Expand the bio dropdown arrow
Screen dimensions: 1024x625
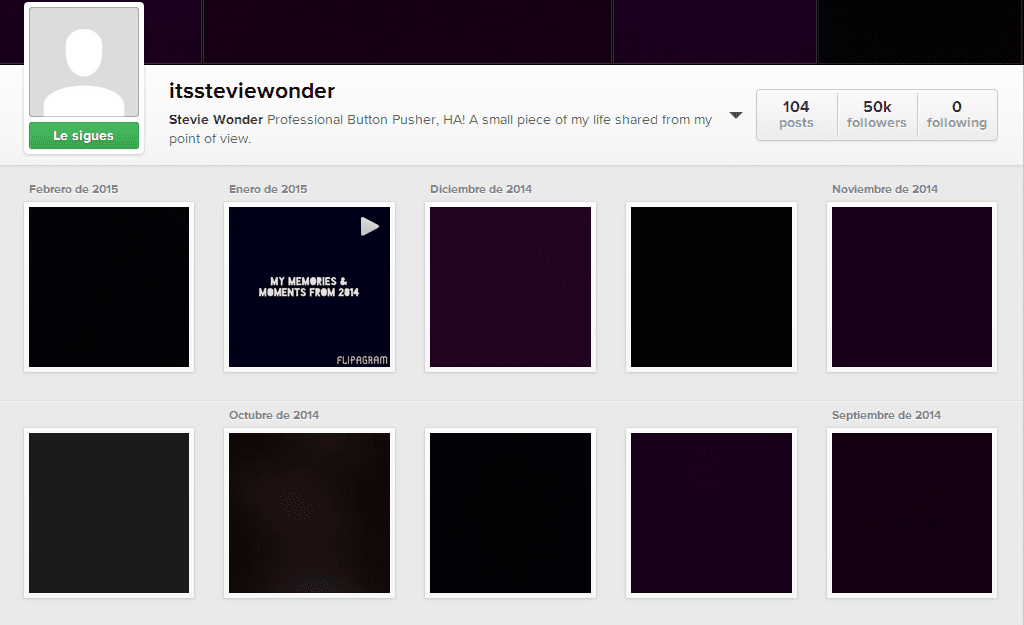point(736,116)
